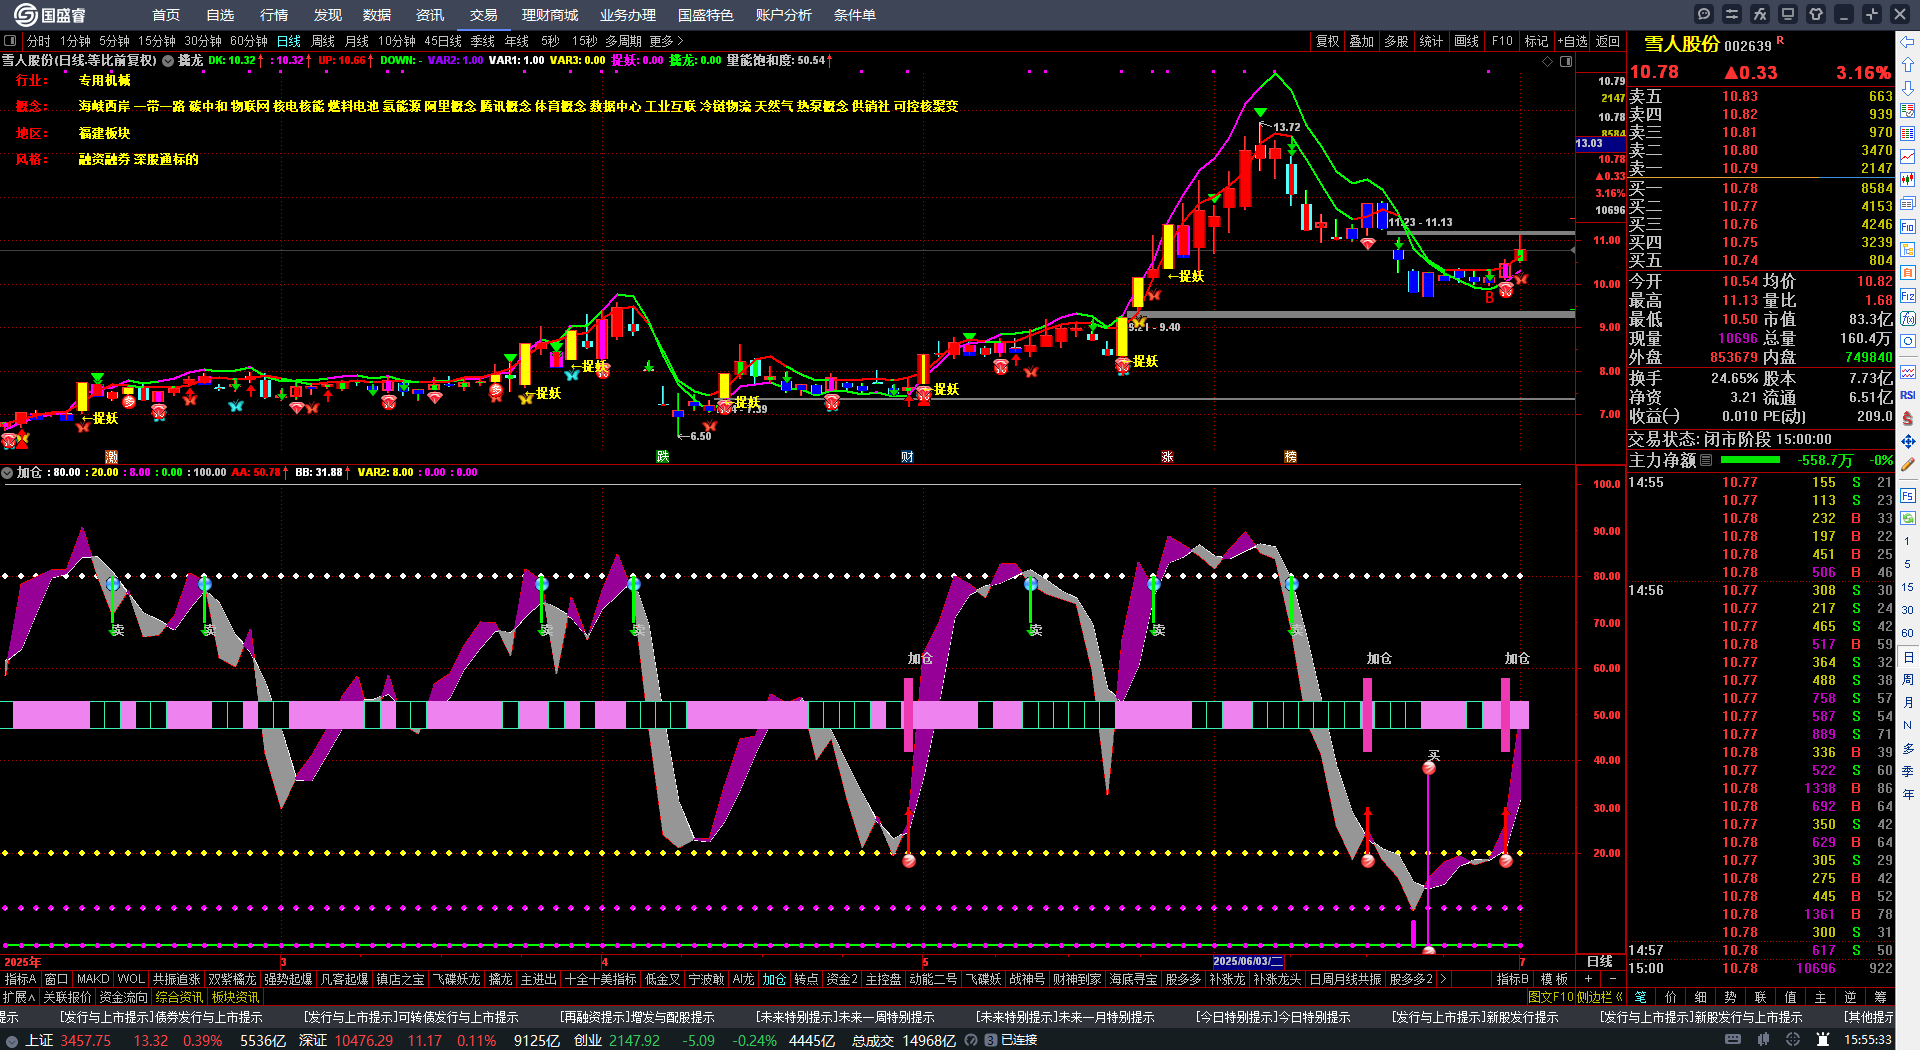
Task: Toggle 标记 mark option
Action: (x=1536, y=41)
